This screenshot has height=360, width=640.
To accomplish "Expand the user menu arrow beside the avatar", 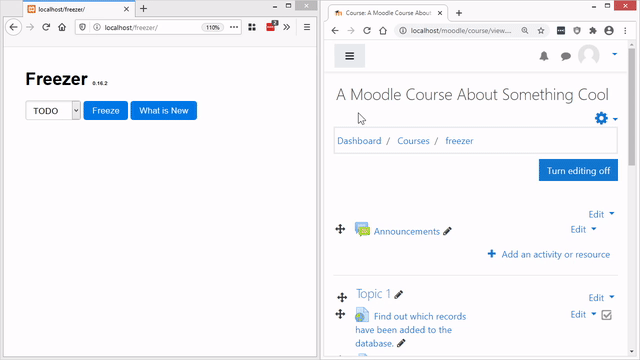I will (614, 54).
